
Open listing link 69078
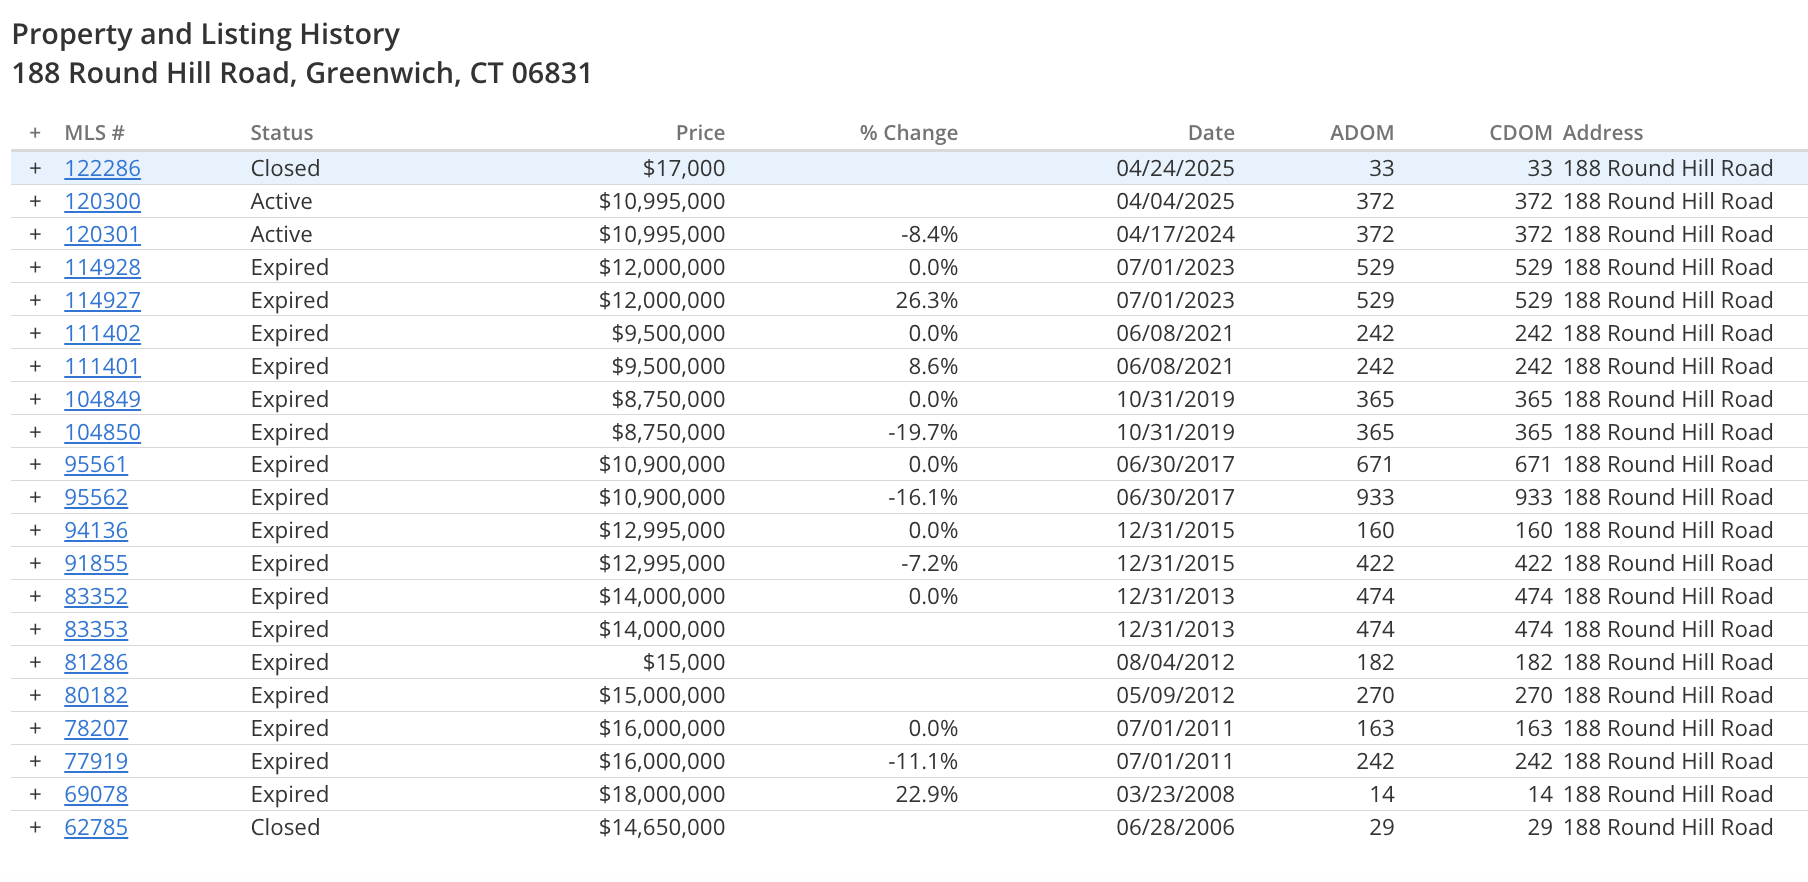point(96,794)
